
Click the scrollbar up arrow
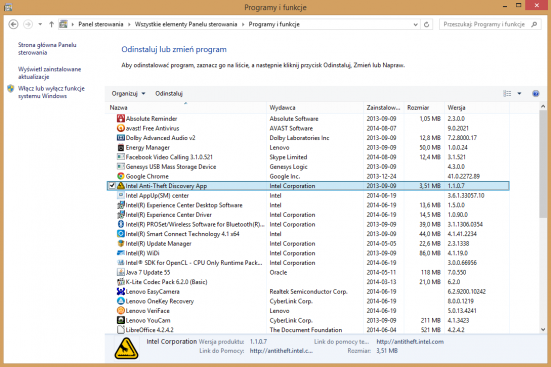[x=543, y=107]
